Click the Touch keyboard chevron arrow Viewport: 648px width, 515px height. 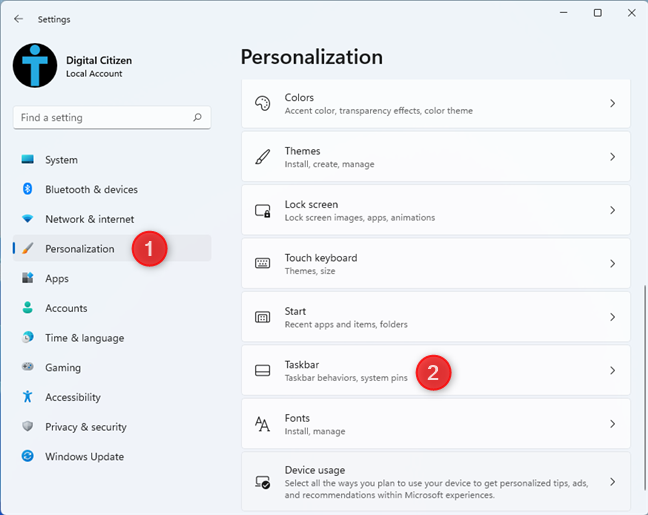pyautogui.click(x=612, y=264)
